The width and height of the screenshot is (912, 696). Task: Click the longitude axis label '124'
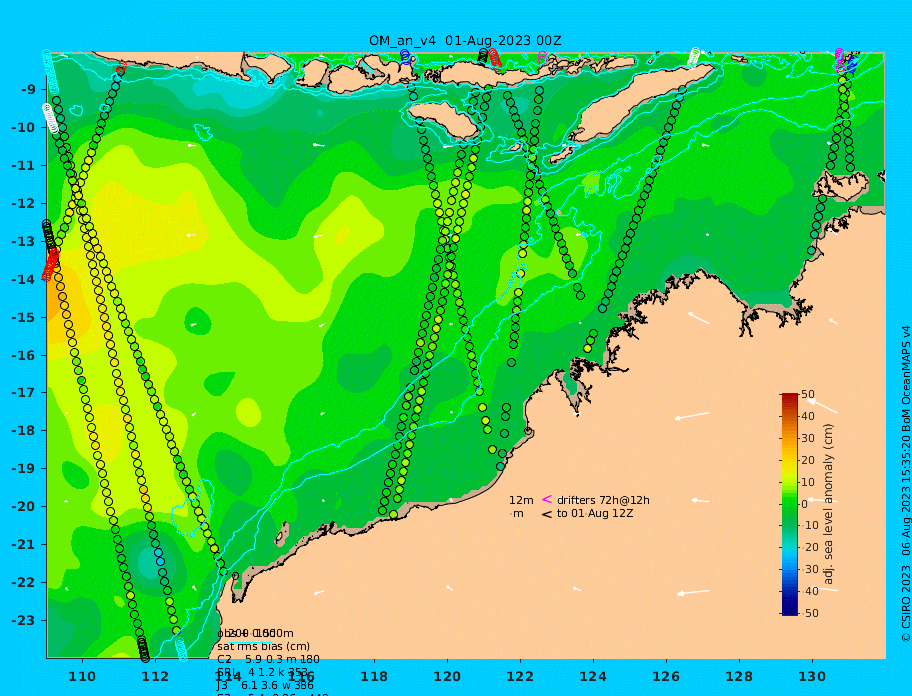click(593, 676)
